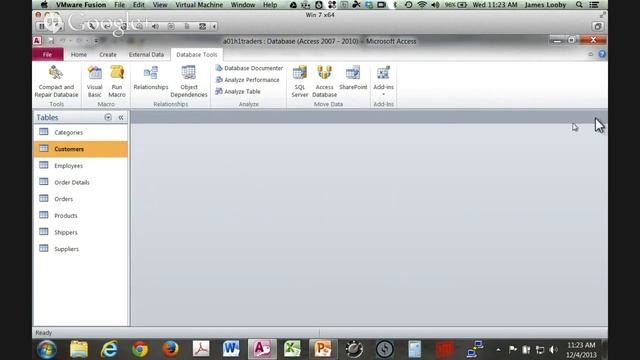Open VMware Fusion Virtual Machine menu

click(x=199, y=5)
